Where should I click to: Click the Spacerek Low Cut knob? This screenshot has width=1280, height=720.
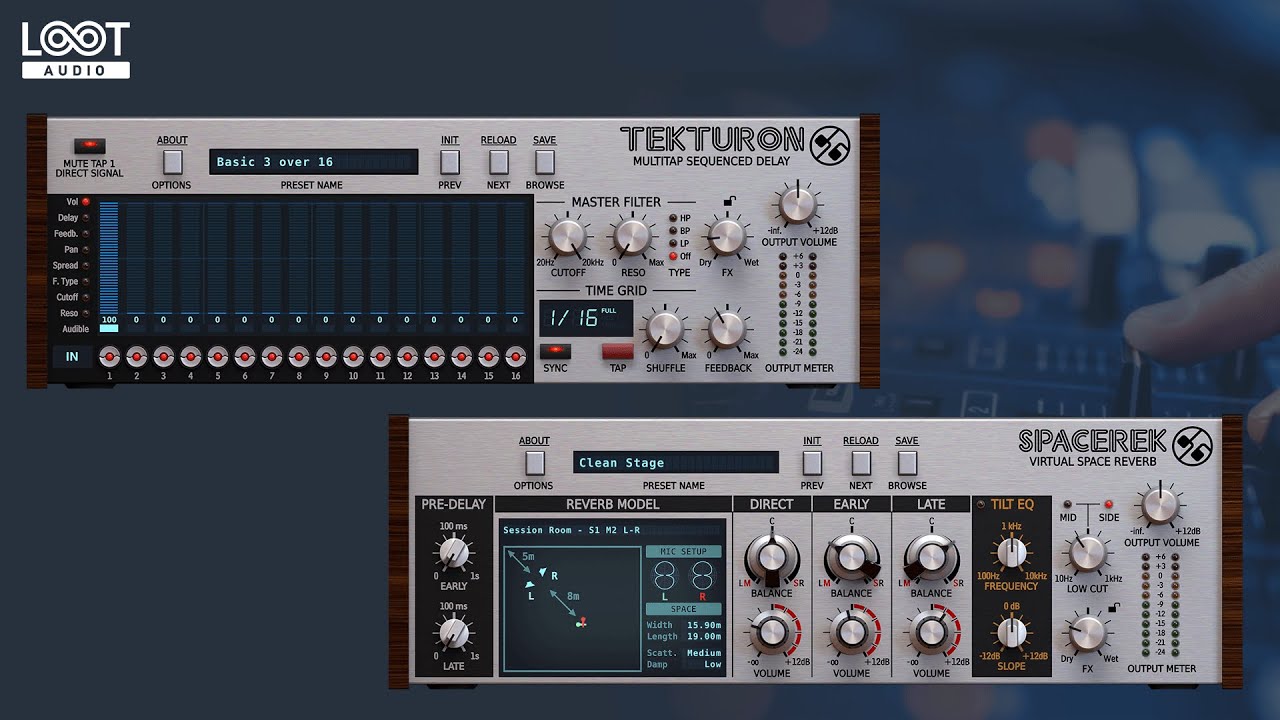click(x=1087, y=551)
